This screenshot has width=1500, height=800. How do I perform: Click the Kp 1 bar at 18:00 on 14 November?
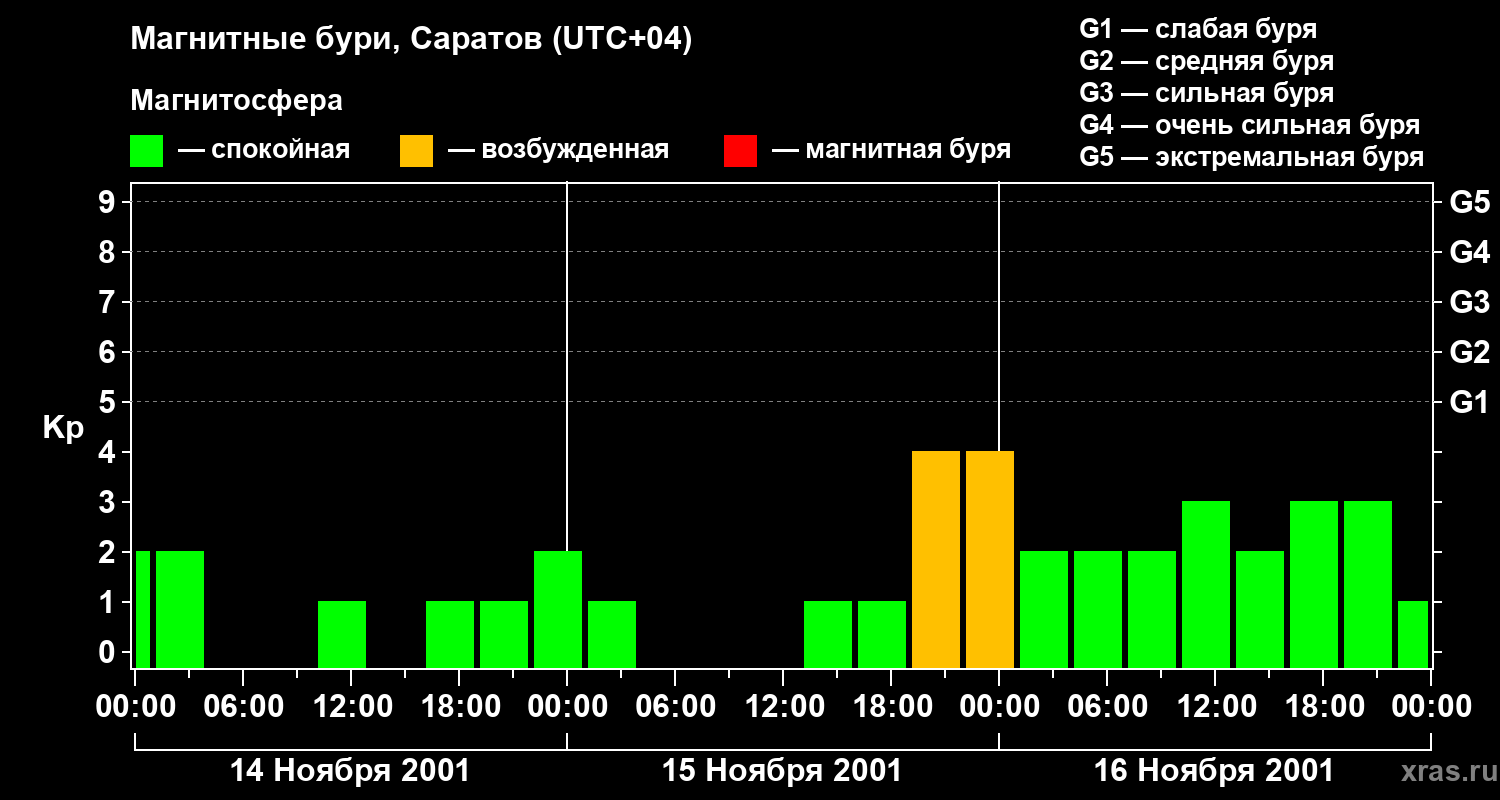450,635
